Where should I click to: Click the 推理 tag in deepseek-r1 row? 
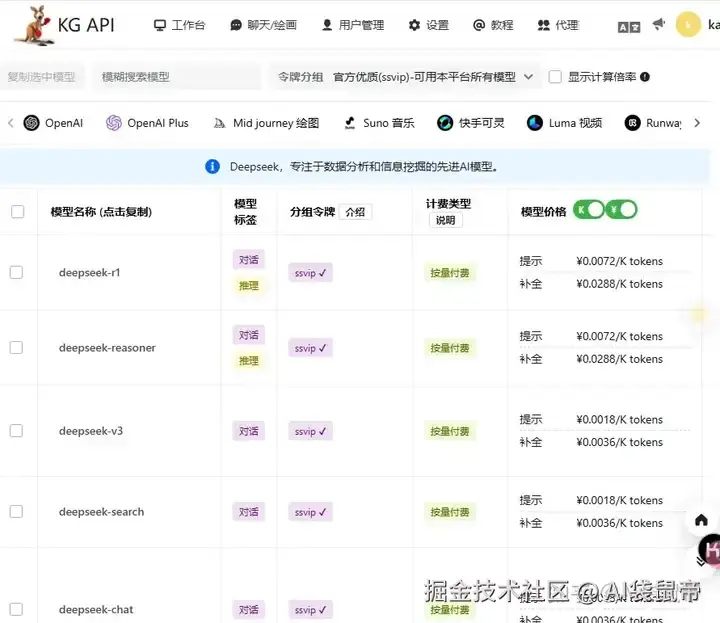(x=248, y=286)
